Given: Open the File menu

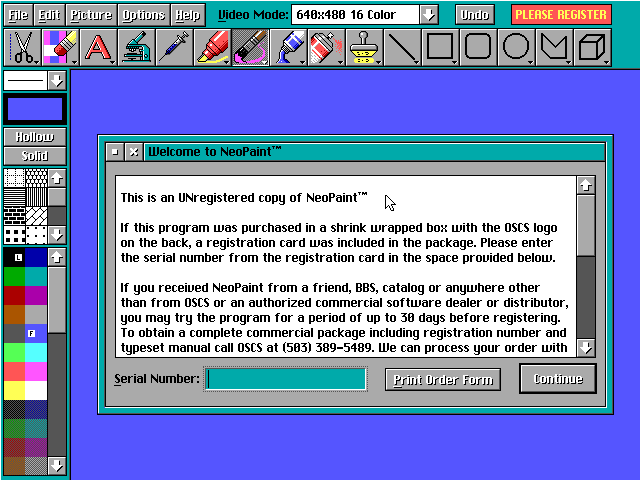Looking at the screenshot, I should (x=18, y=15).
